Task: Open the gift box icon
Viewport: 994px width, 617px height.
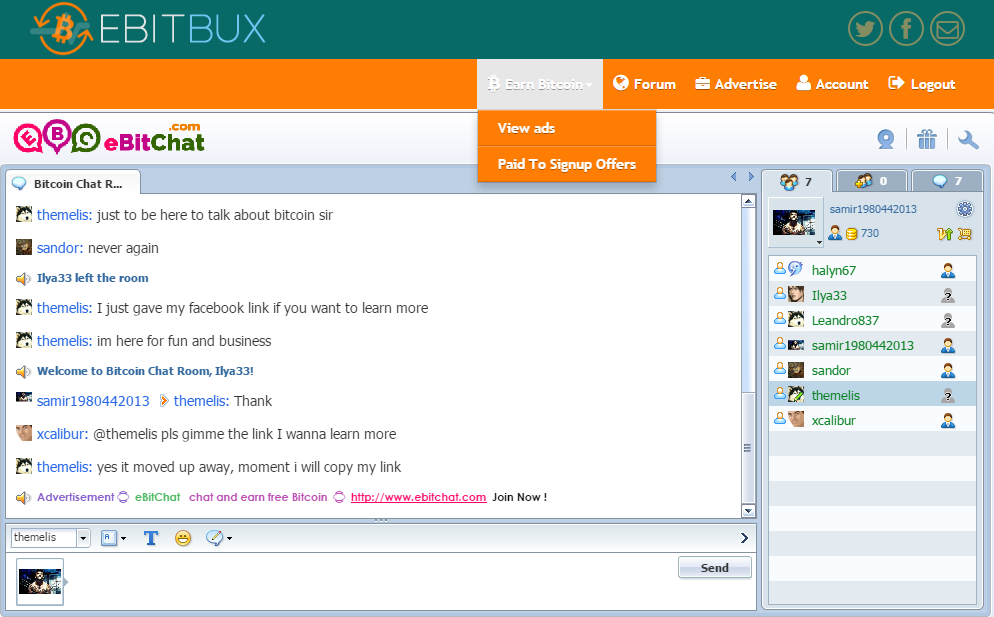Action: click(x=927, y=139)
